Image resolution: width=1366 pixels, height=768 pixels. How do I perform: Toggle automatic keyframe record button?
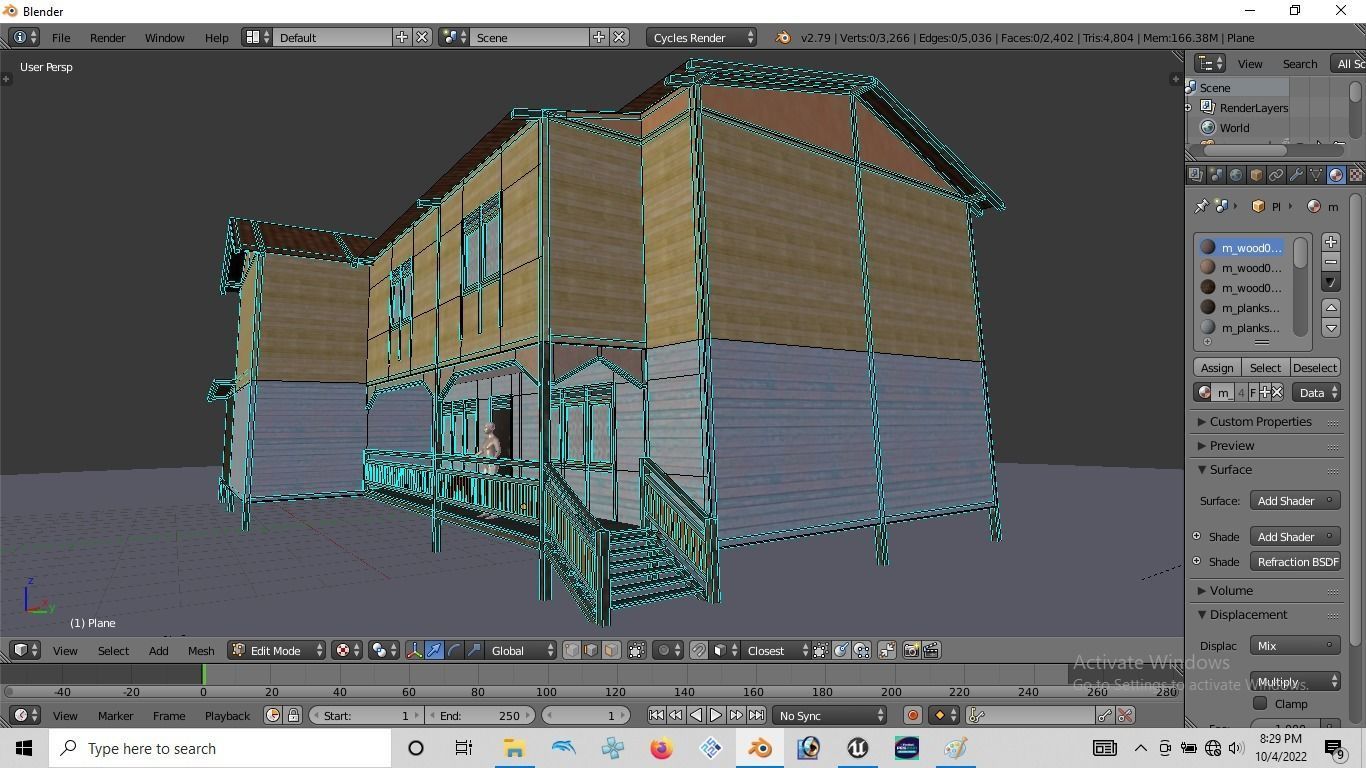point(912,715)
